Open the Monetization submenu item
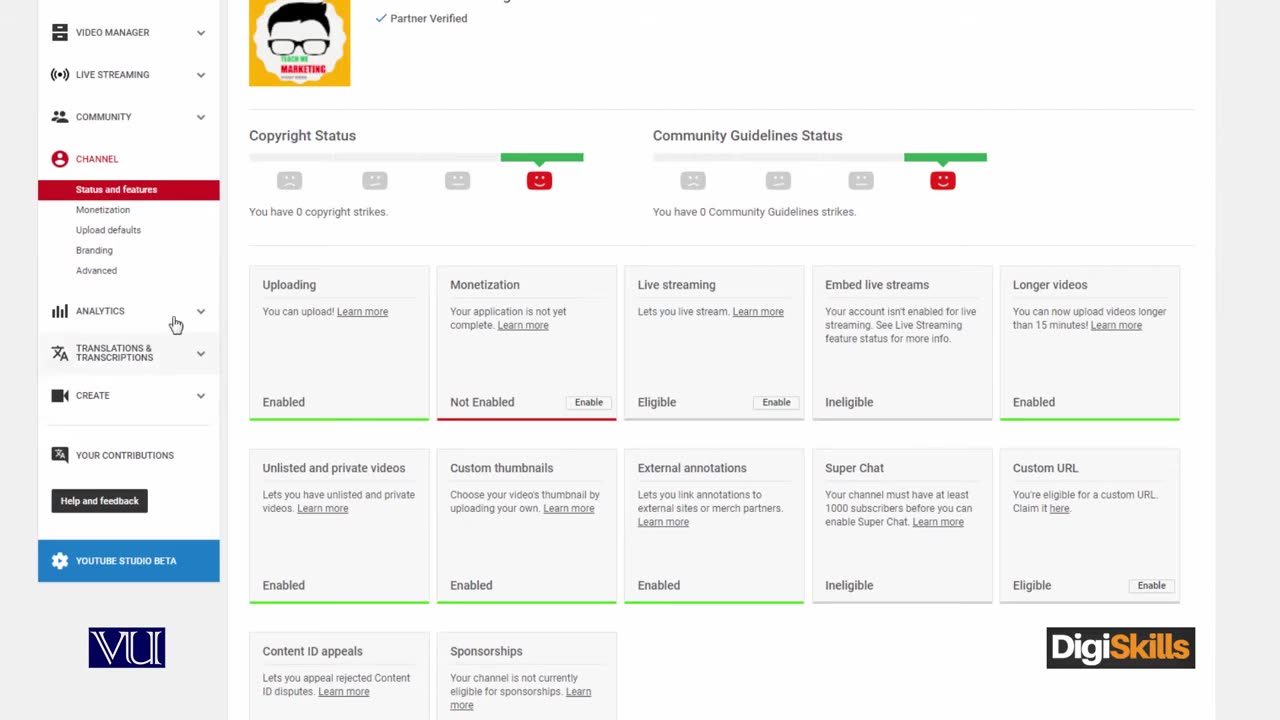The height and width of the screenshot is (720, 1280). tap(103, 210)
